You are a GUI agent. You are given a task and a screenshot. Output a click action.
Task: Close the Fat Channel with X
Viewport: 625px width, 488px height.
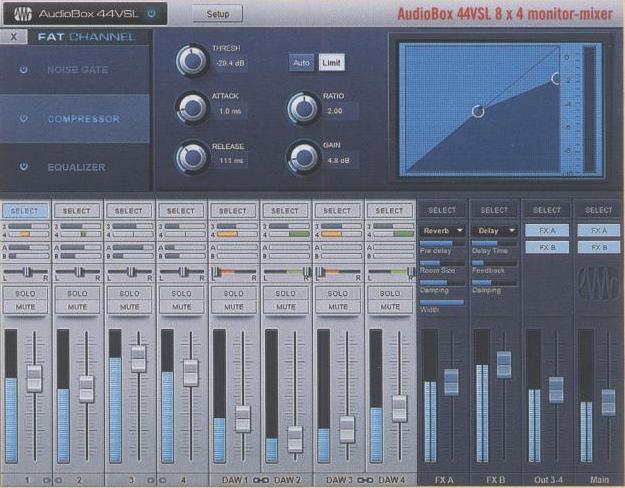click(14, 37)
